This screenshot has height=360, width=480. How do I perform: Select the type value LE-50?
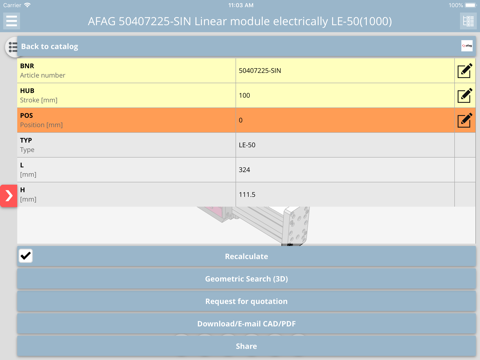coord(247,145)
